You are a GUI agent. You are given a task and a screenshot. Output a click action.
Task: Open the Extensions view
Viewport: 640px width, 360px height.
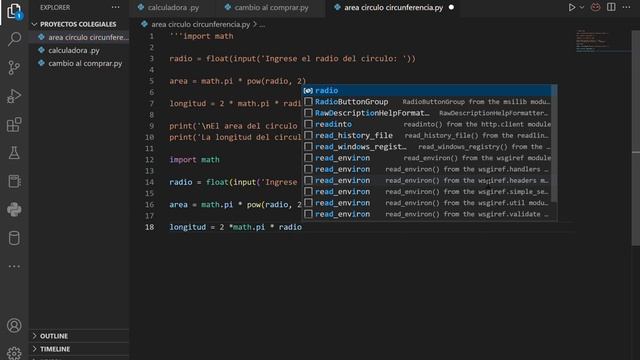[x=14, y=124]
